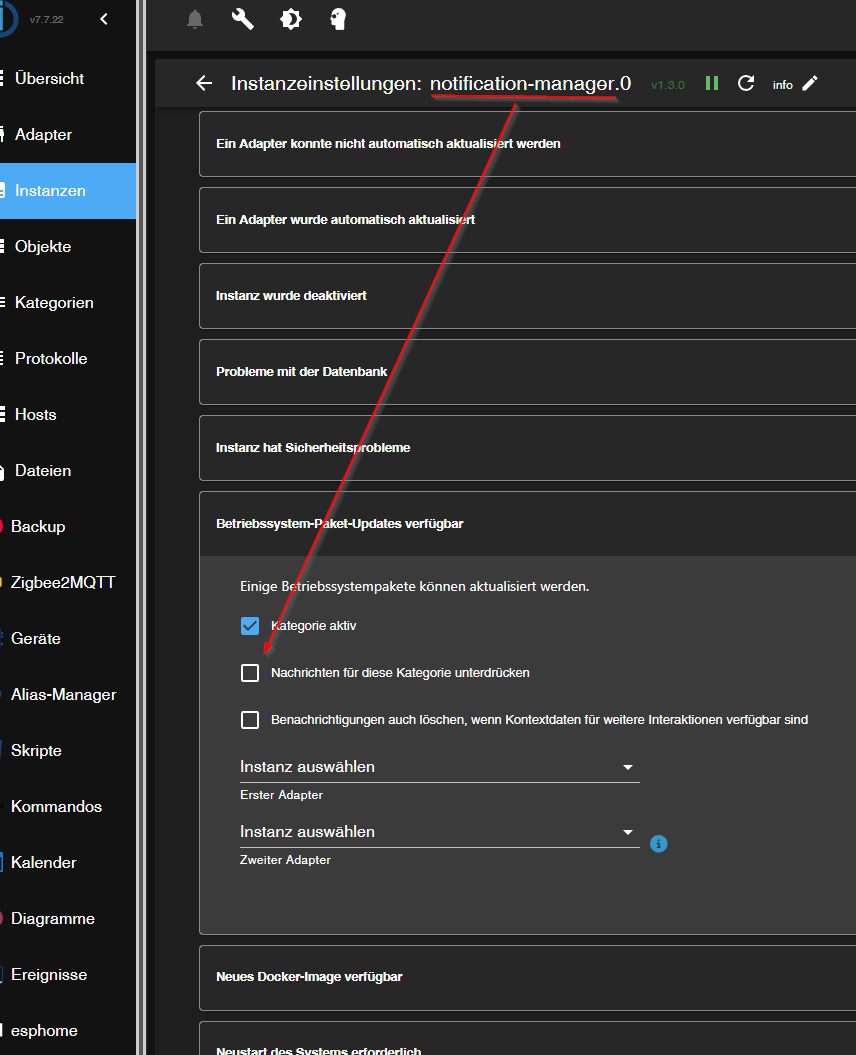Click the wrench settings icon
856x1055 pixels.
point(243,20)
